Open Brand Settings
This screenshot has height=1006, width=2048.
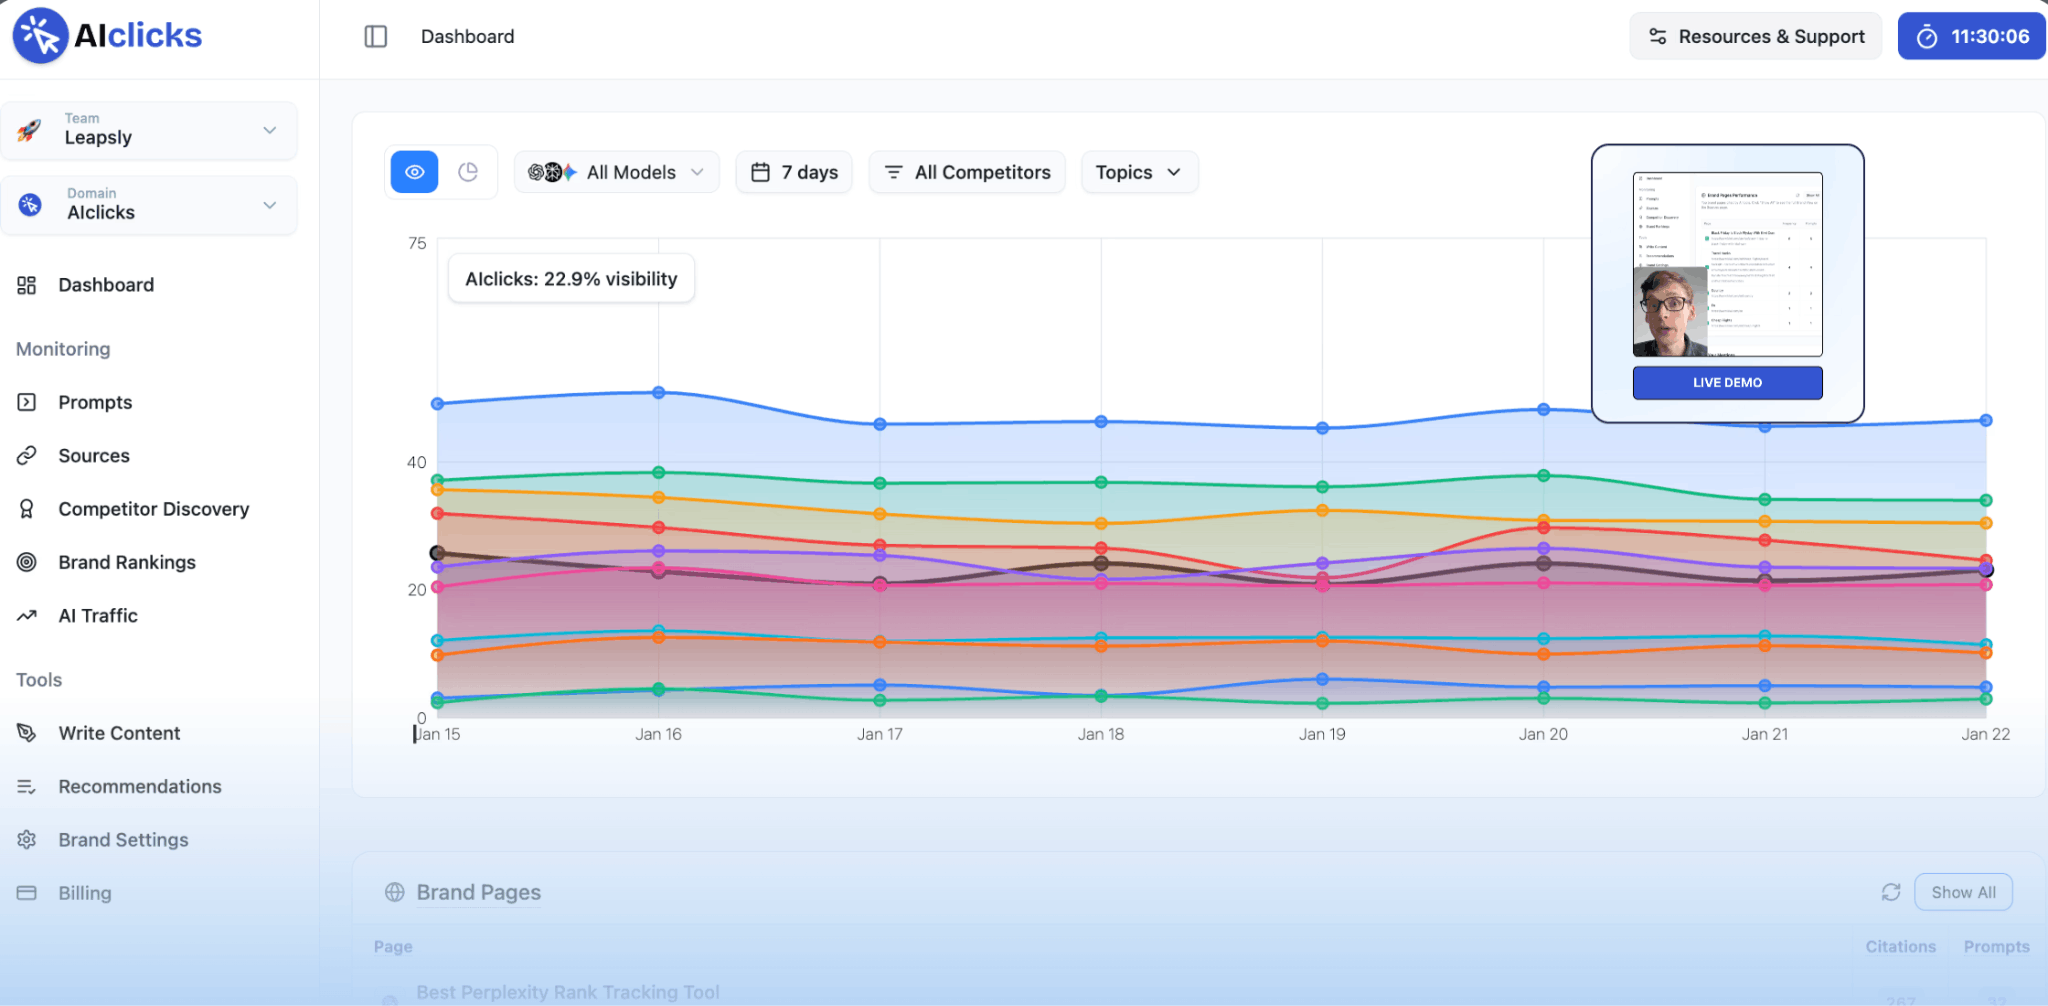click(123, 839)
